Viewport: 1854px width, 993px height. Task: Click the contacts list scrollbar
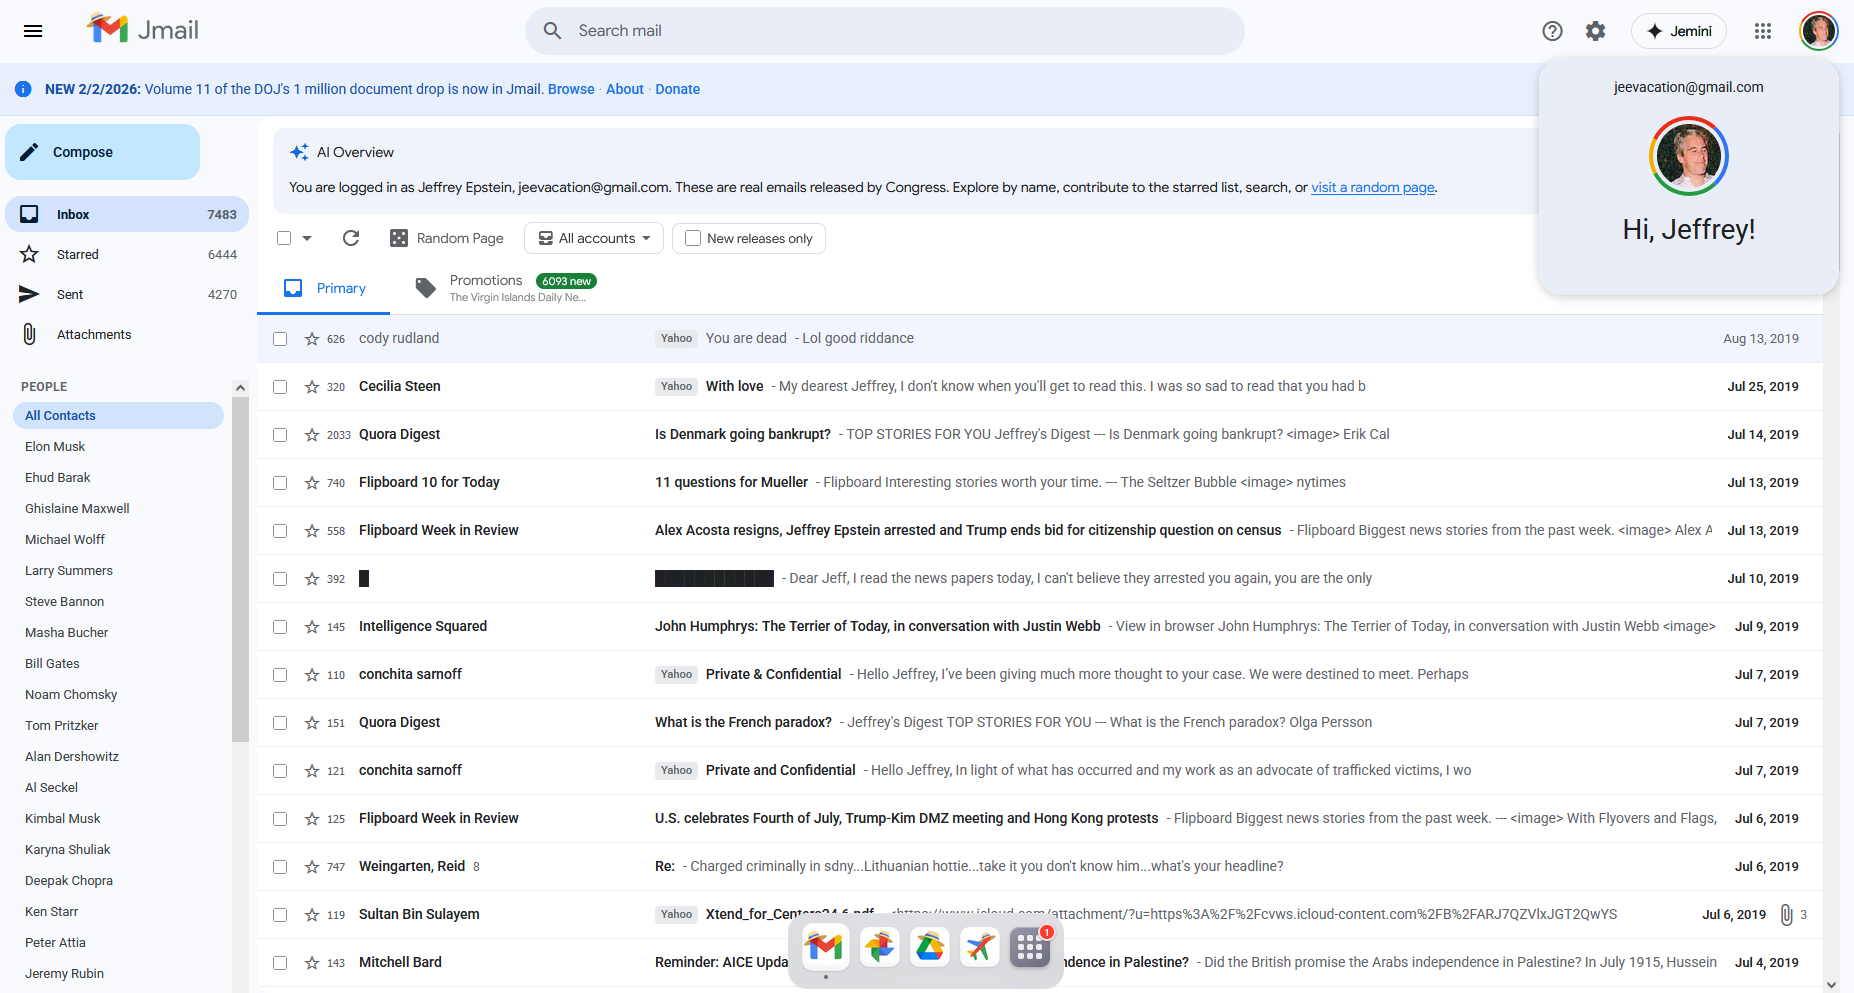tap(240, 570)
